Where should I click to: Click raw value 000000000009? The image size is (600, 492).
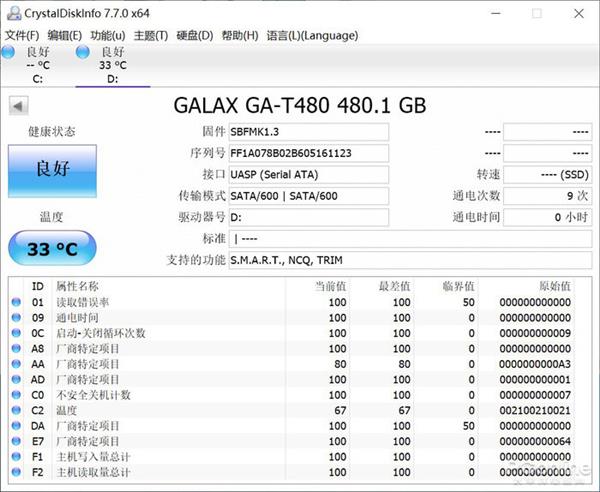tap(535, 333)
